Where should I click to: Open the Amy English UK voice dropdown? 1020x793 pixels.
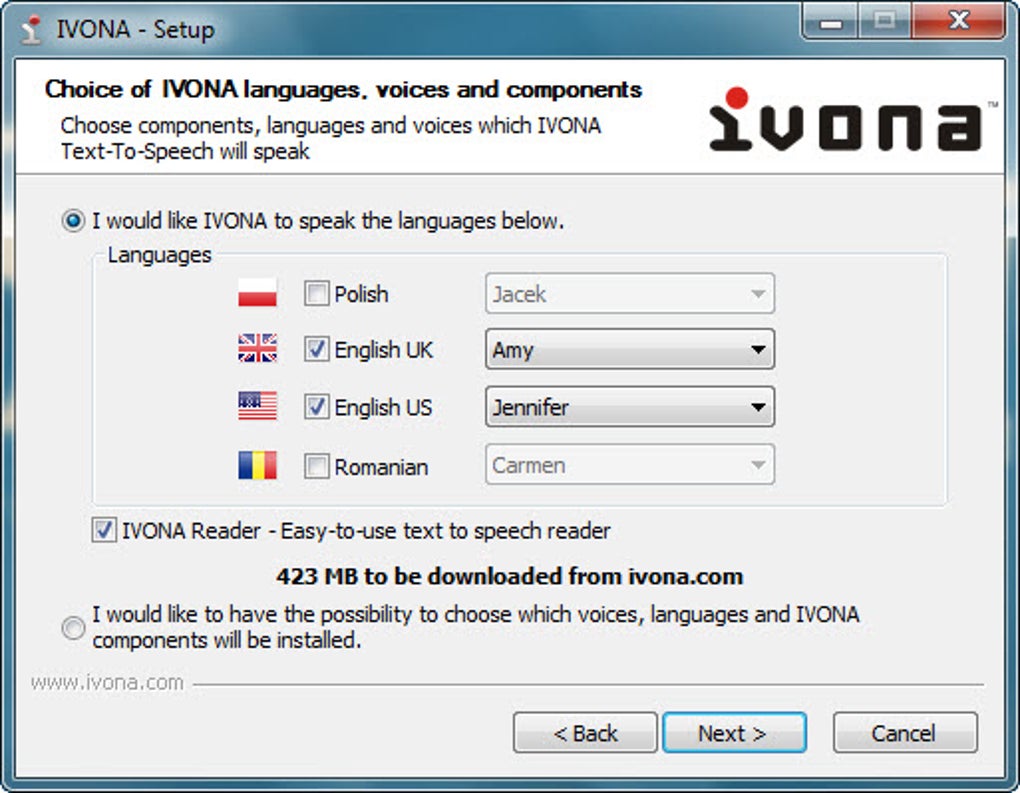pyautogui.click(x=630, y=349)
